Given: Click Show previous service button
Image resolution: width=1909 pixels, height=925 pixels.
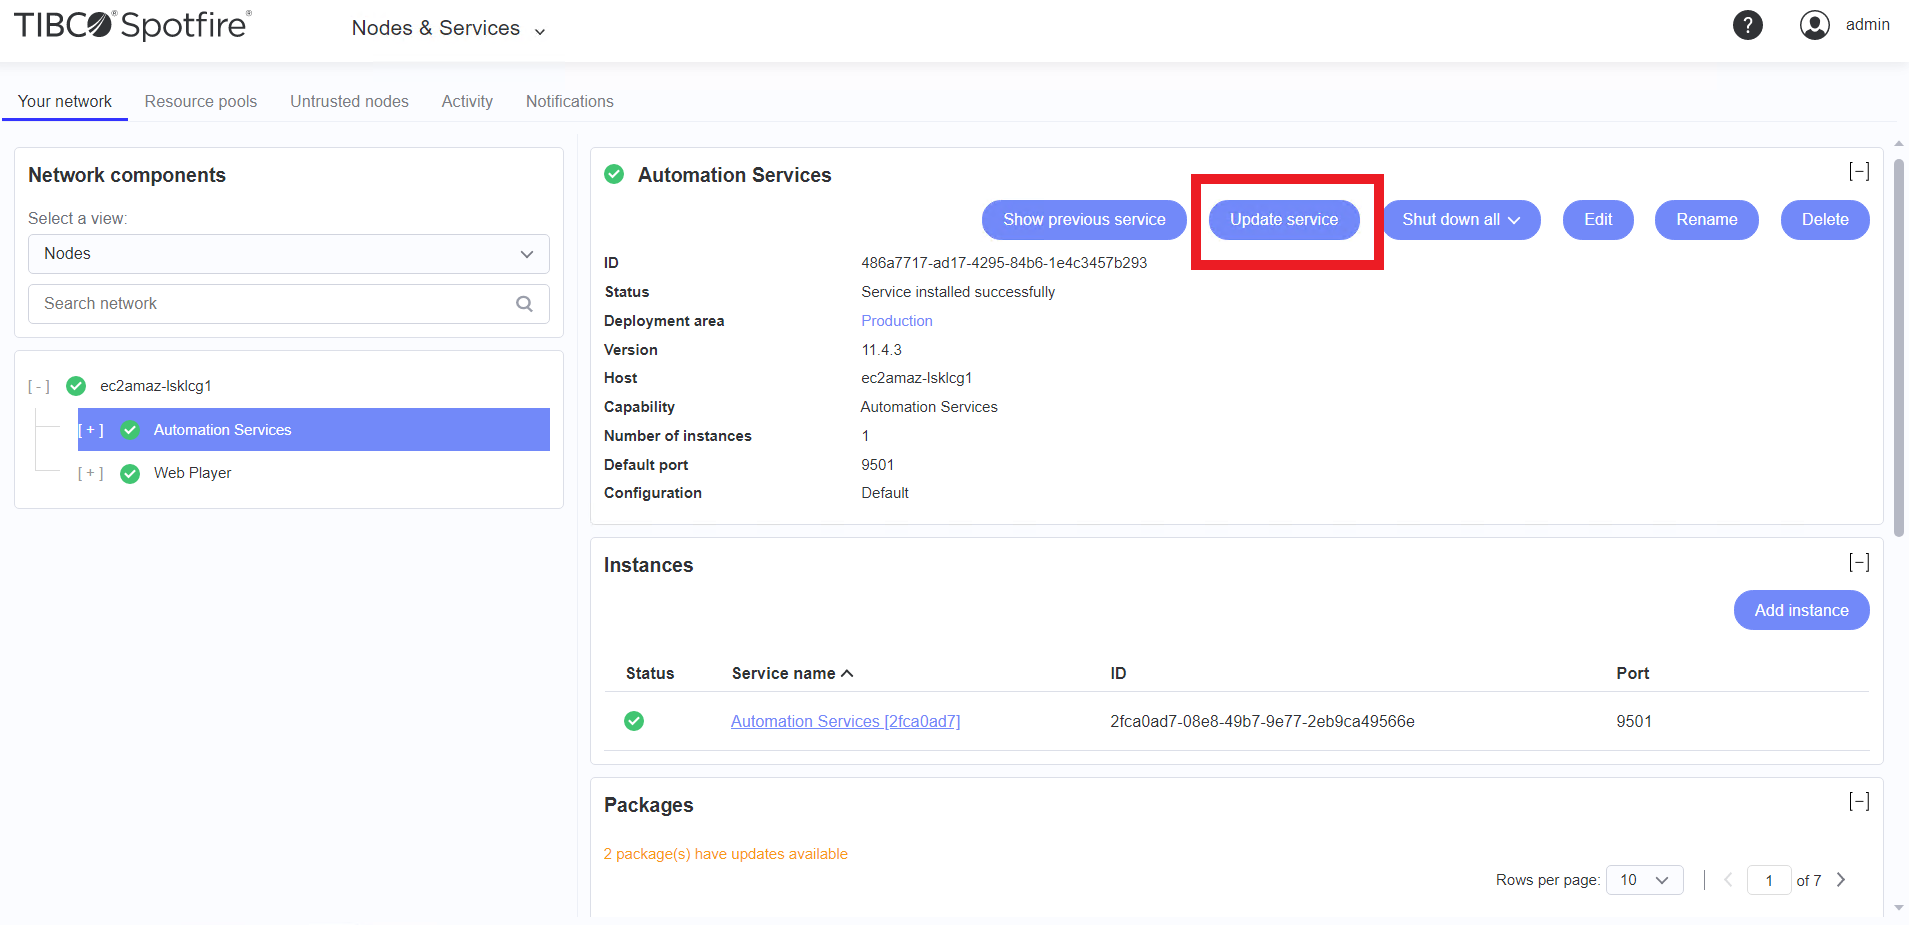Looking at the screenshot, I should [x=1084, y=220].
